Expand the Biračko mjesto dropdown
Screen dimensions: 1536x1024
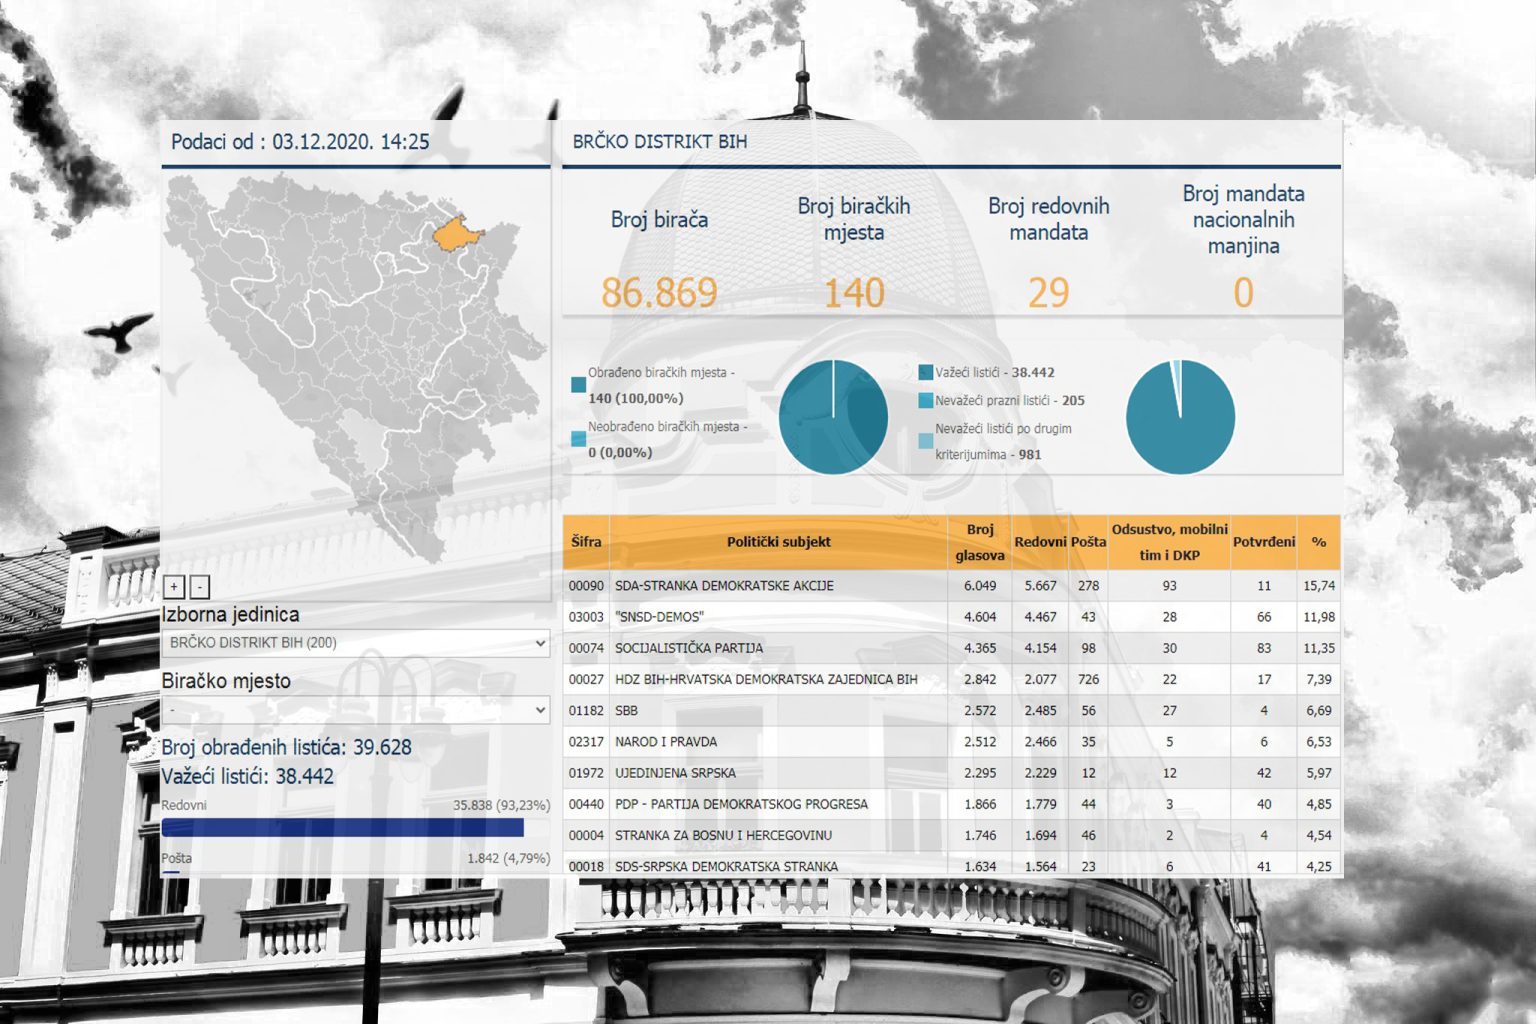355,710
